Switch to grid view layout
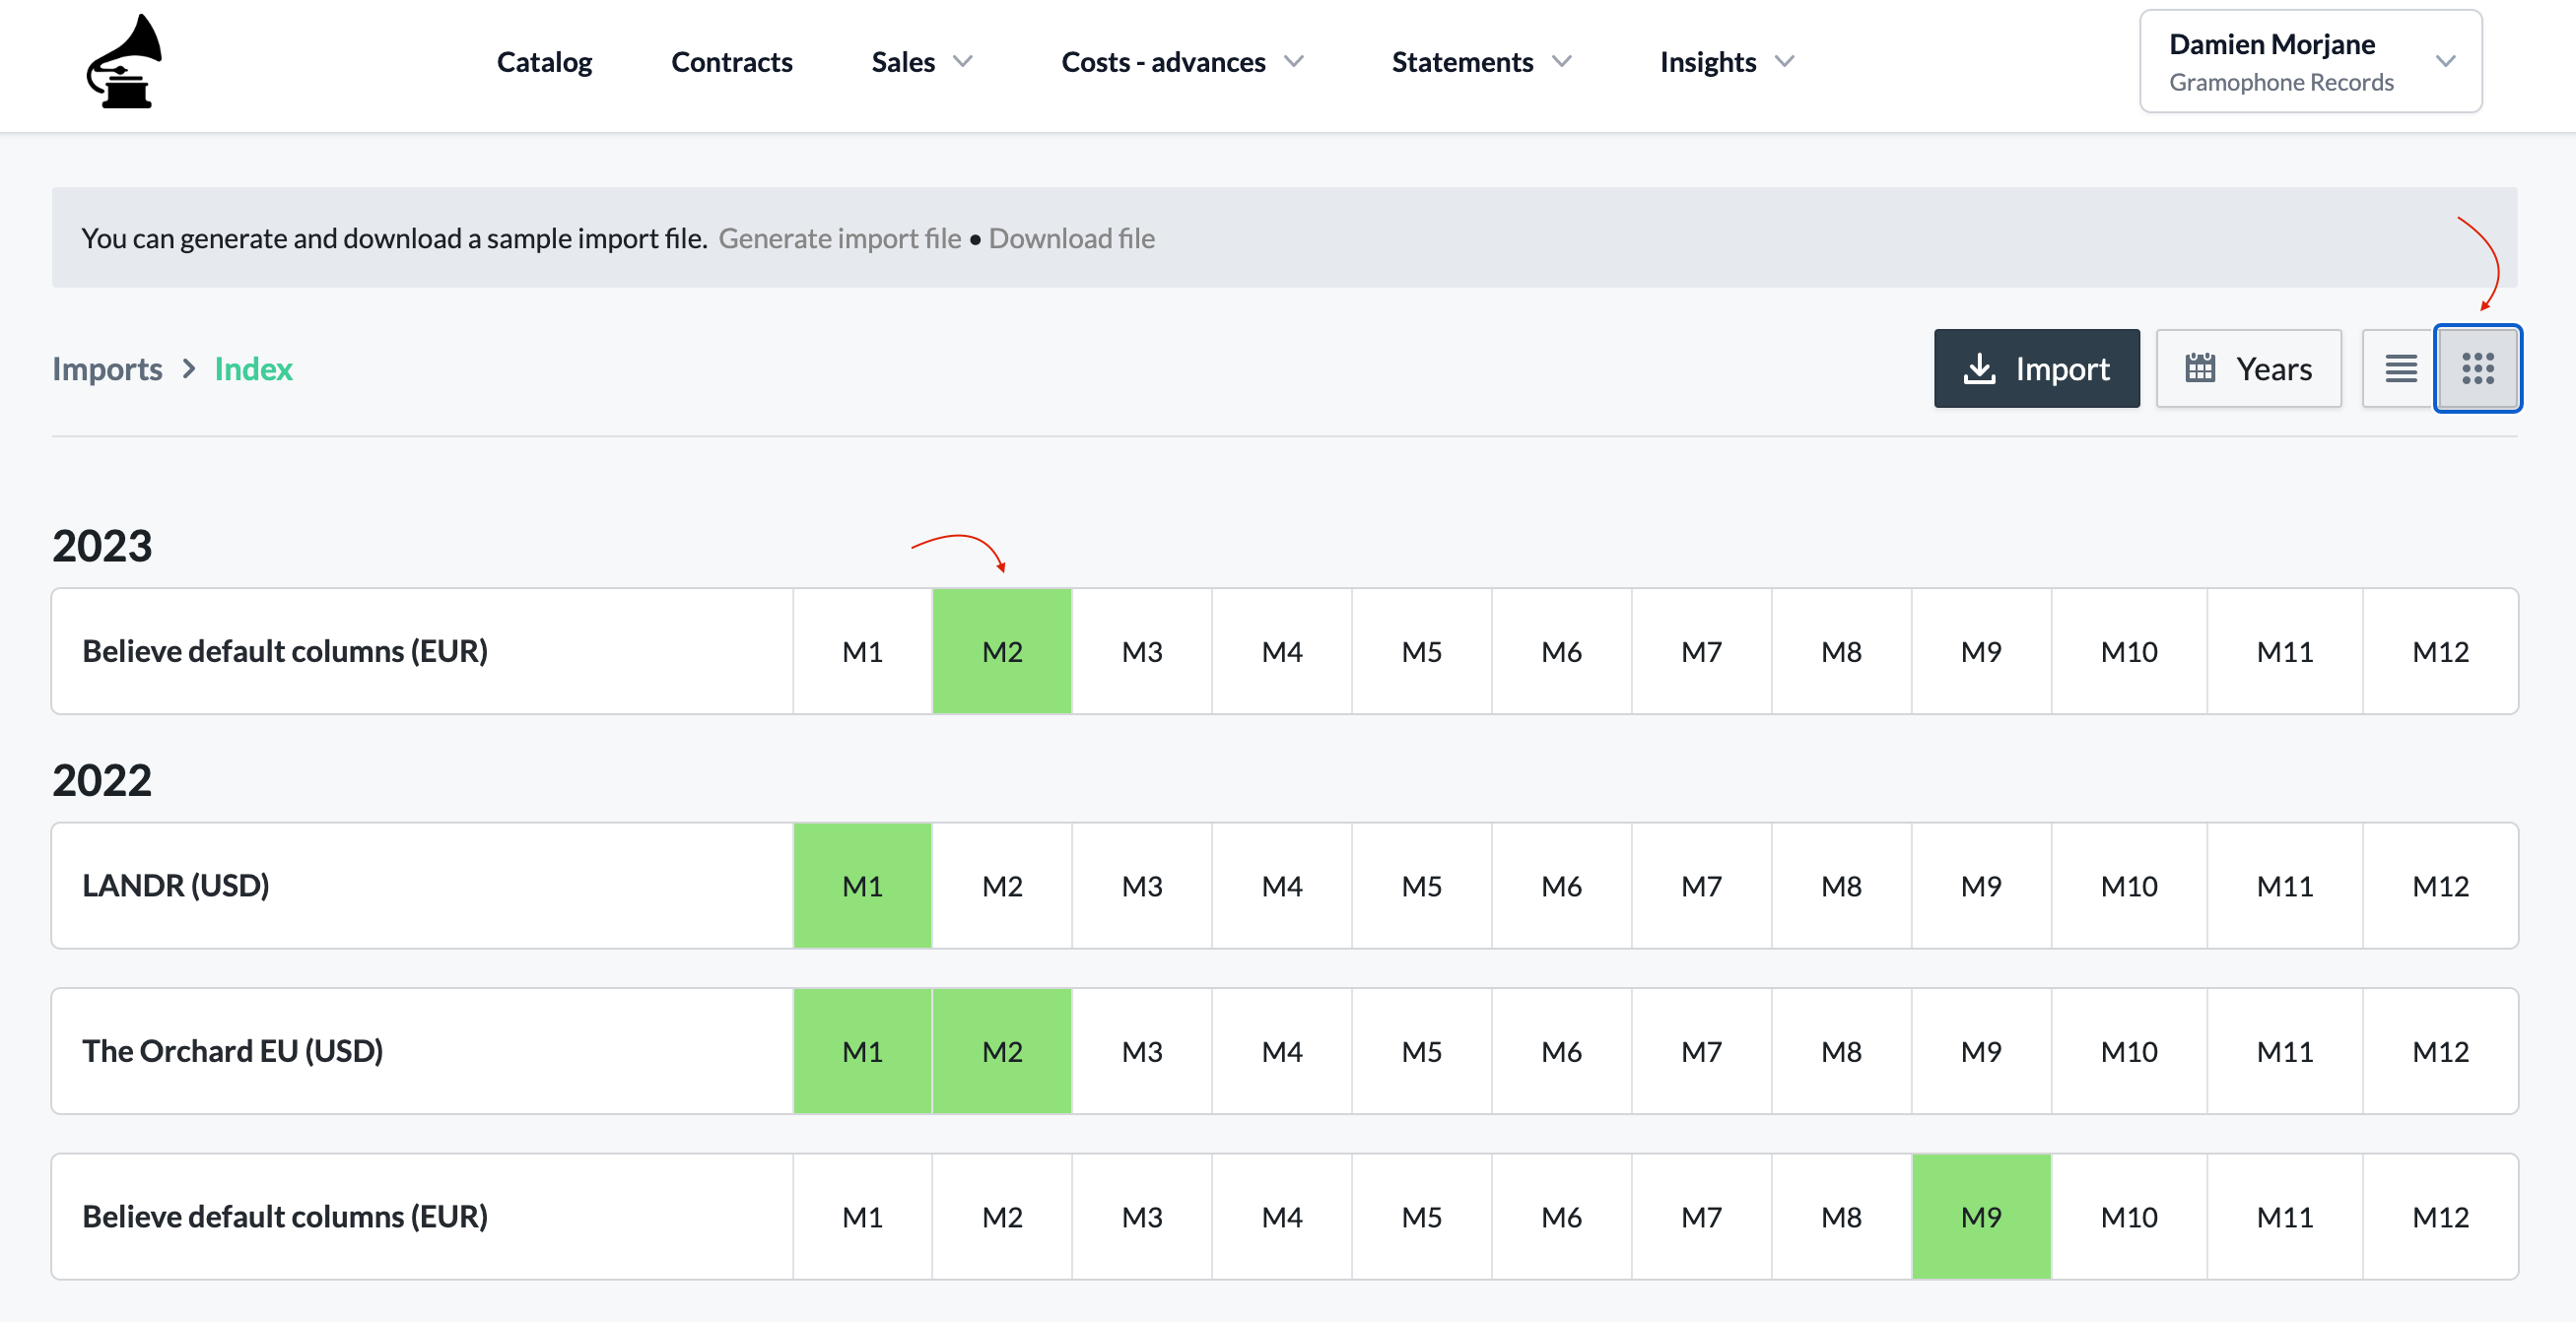The width and height of the screenshot is (2576, 1322). (x=2479, y=367)
